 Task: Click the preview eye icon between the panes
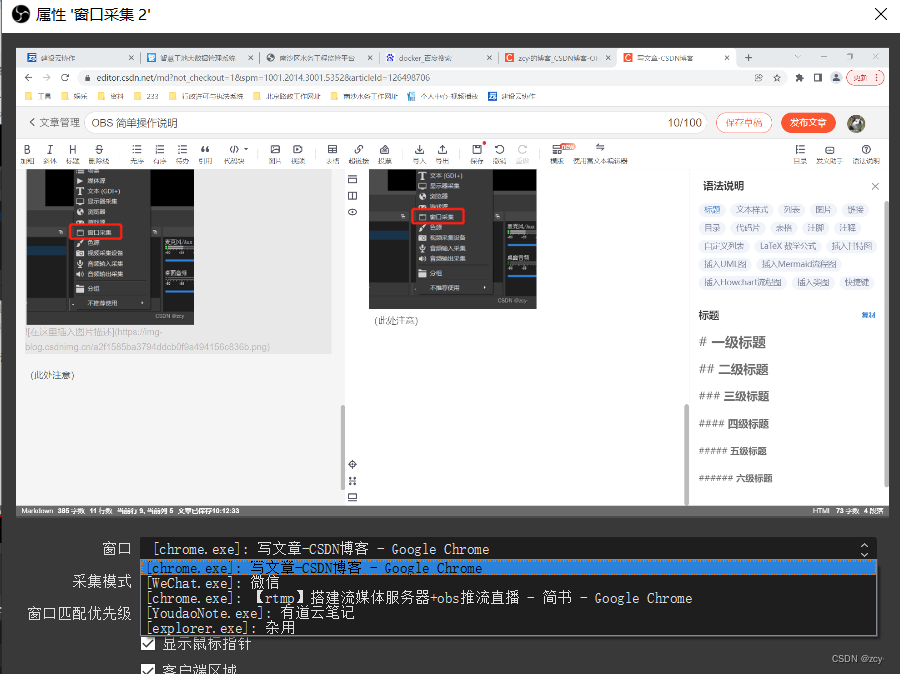(352, 212)
